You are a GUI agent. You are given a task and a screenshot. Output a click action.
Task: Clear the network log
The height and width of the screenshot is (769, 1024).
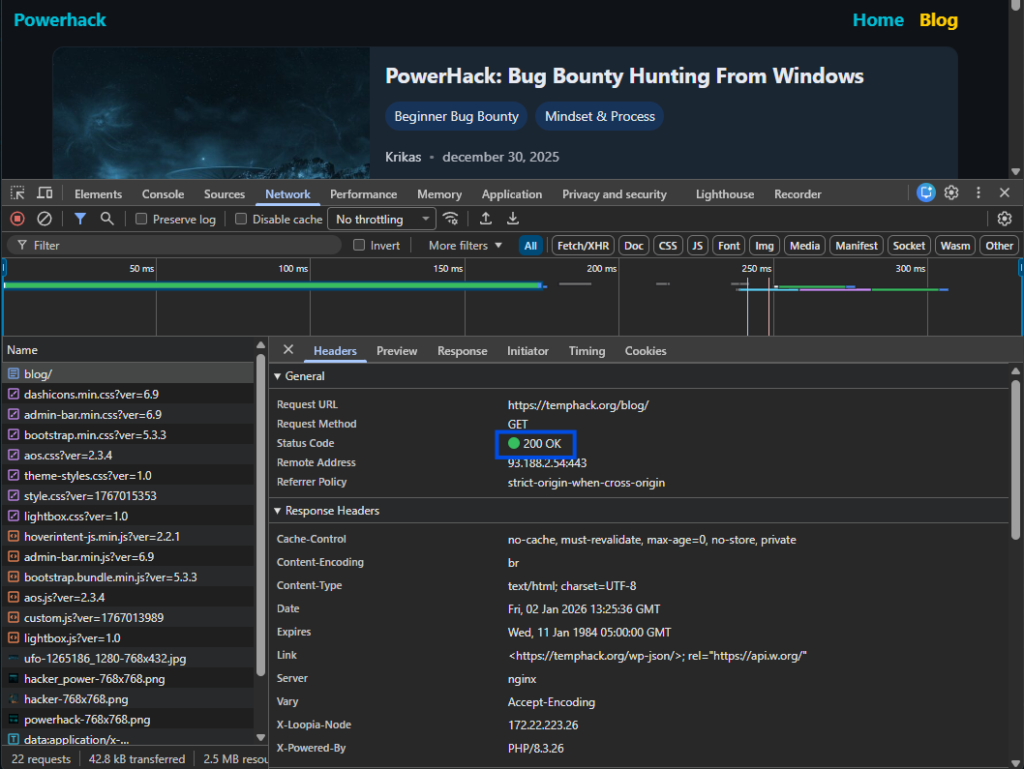(44, 219)
